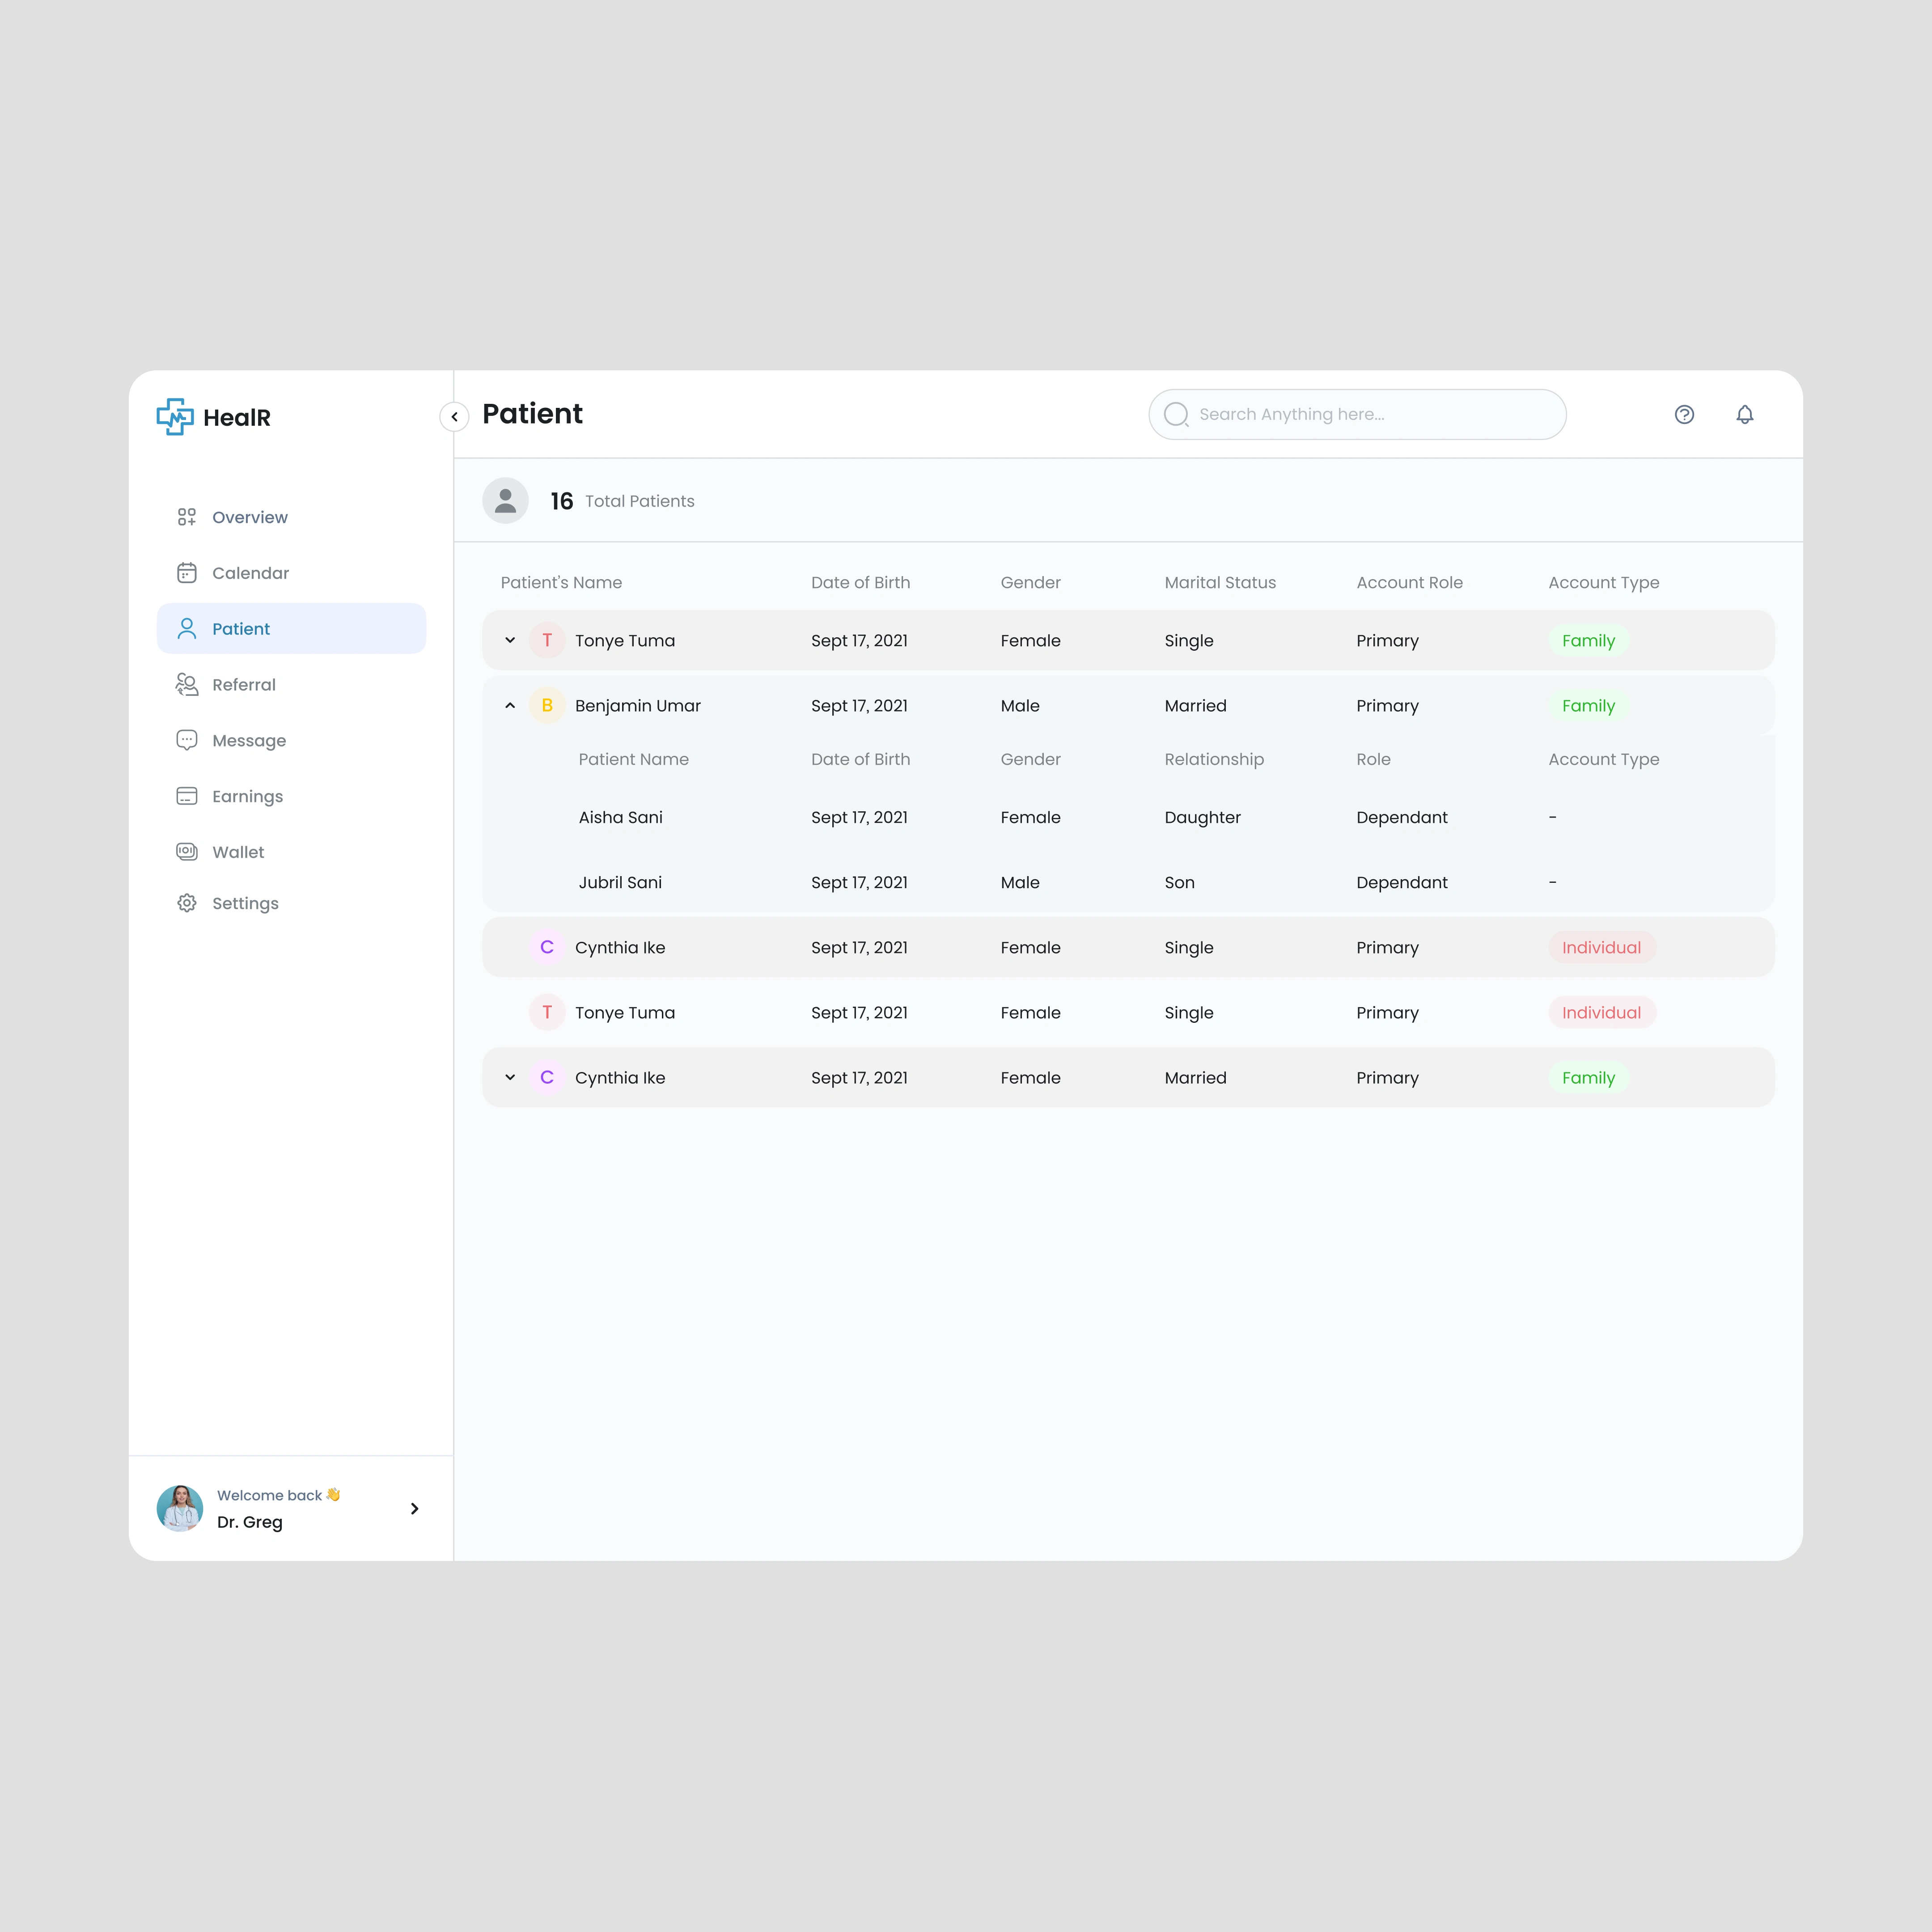Image resolution: width=1932 pixels, height=1932 pixels.
Task: Click the Settings gear icon
Action: coord(187,903)
